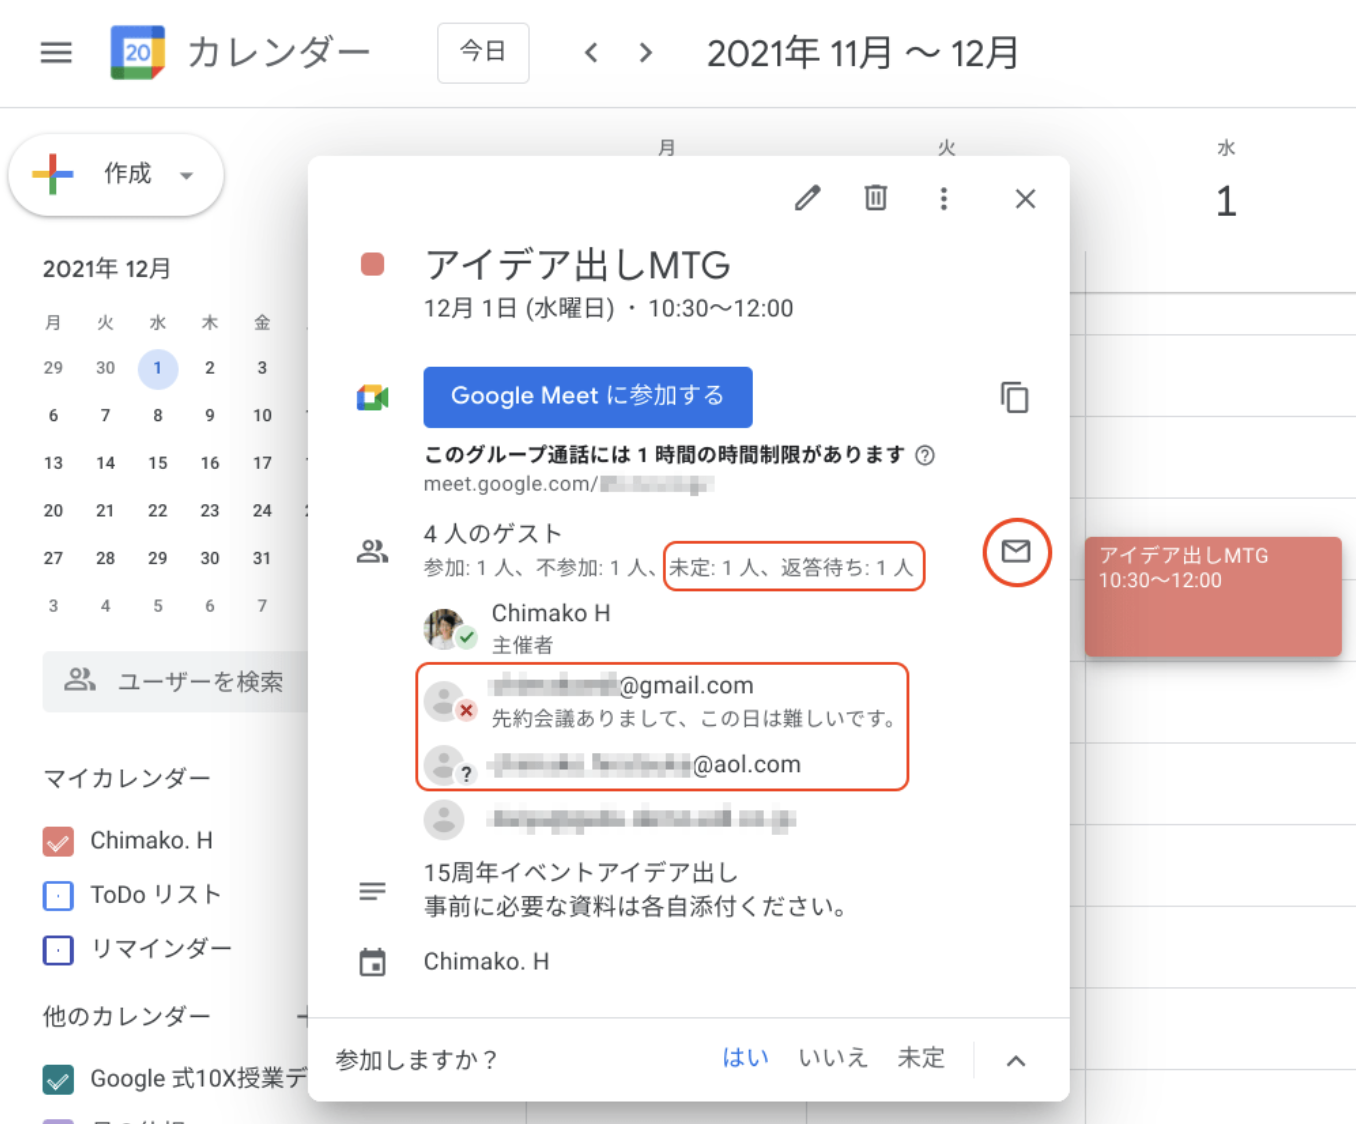This screenshot has height=1124, width=1356.
Task: Click the help icon beside time limit notice
Action: click(x=925, y=455)
